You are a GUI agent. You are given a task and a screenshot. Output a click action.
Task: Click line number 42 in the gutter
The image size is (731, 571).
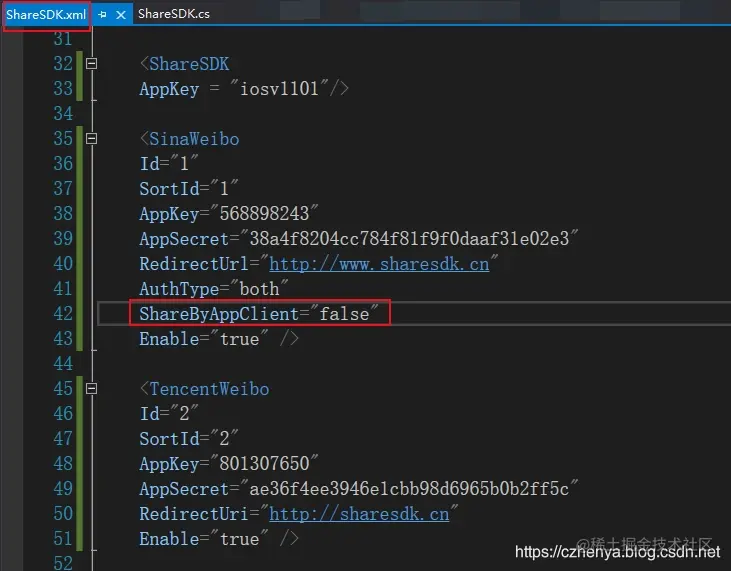pos(63,314)
